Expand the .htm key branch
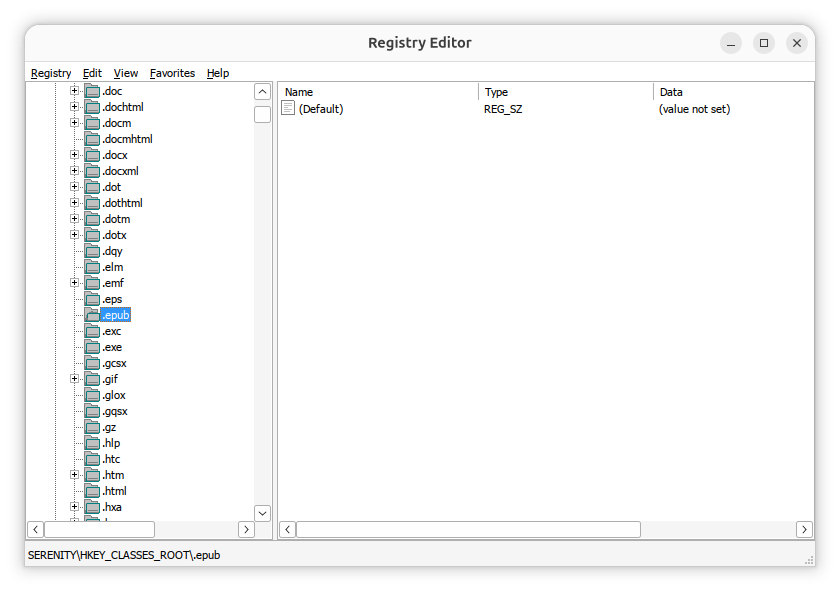Viewport: 840px width, 591px height. coord(74,475)
